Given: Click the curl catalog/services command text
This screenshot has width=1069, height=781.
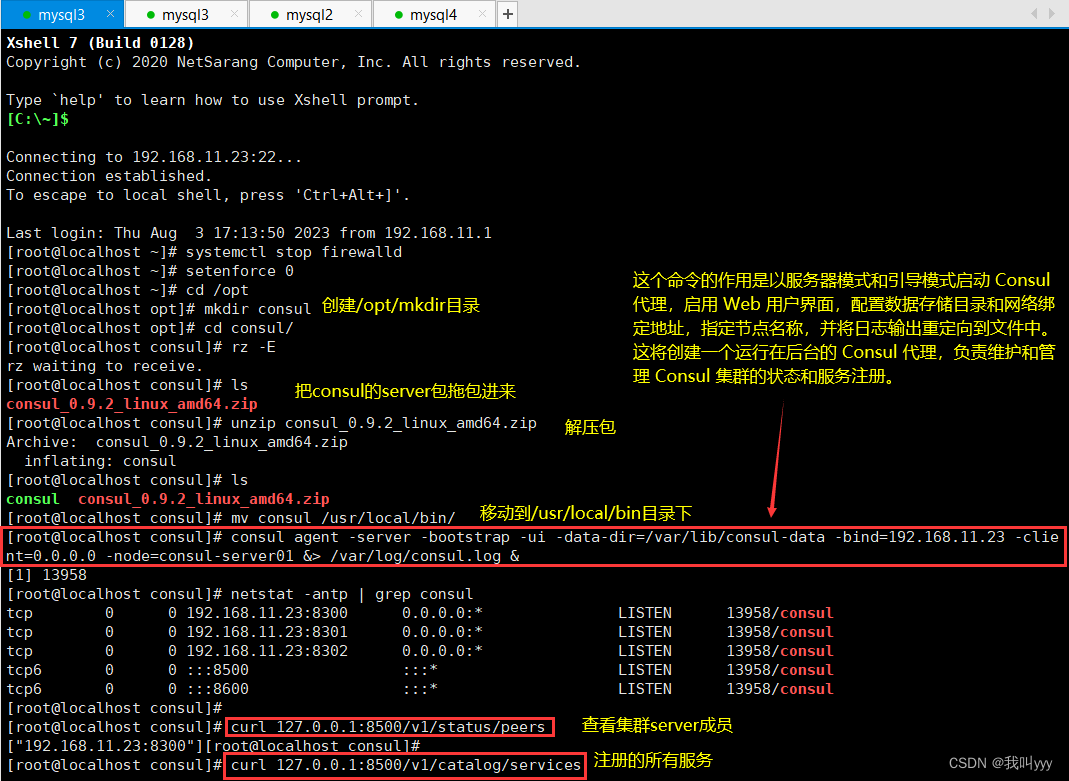Looking at the screenshot, I should pyautogui.click(x=404, y=765).
